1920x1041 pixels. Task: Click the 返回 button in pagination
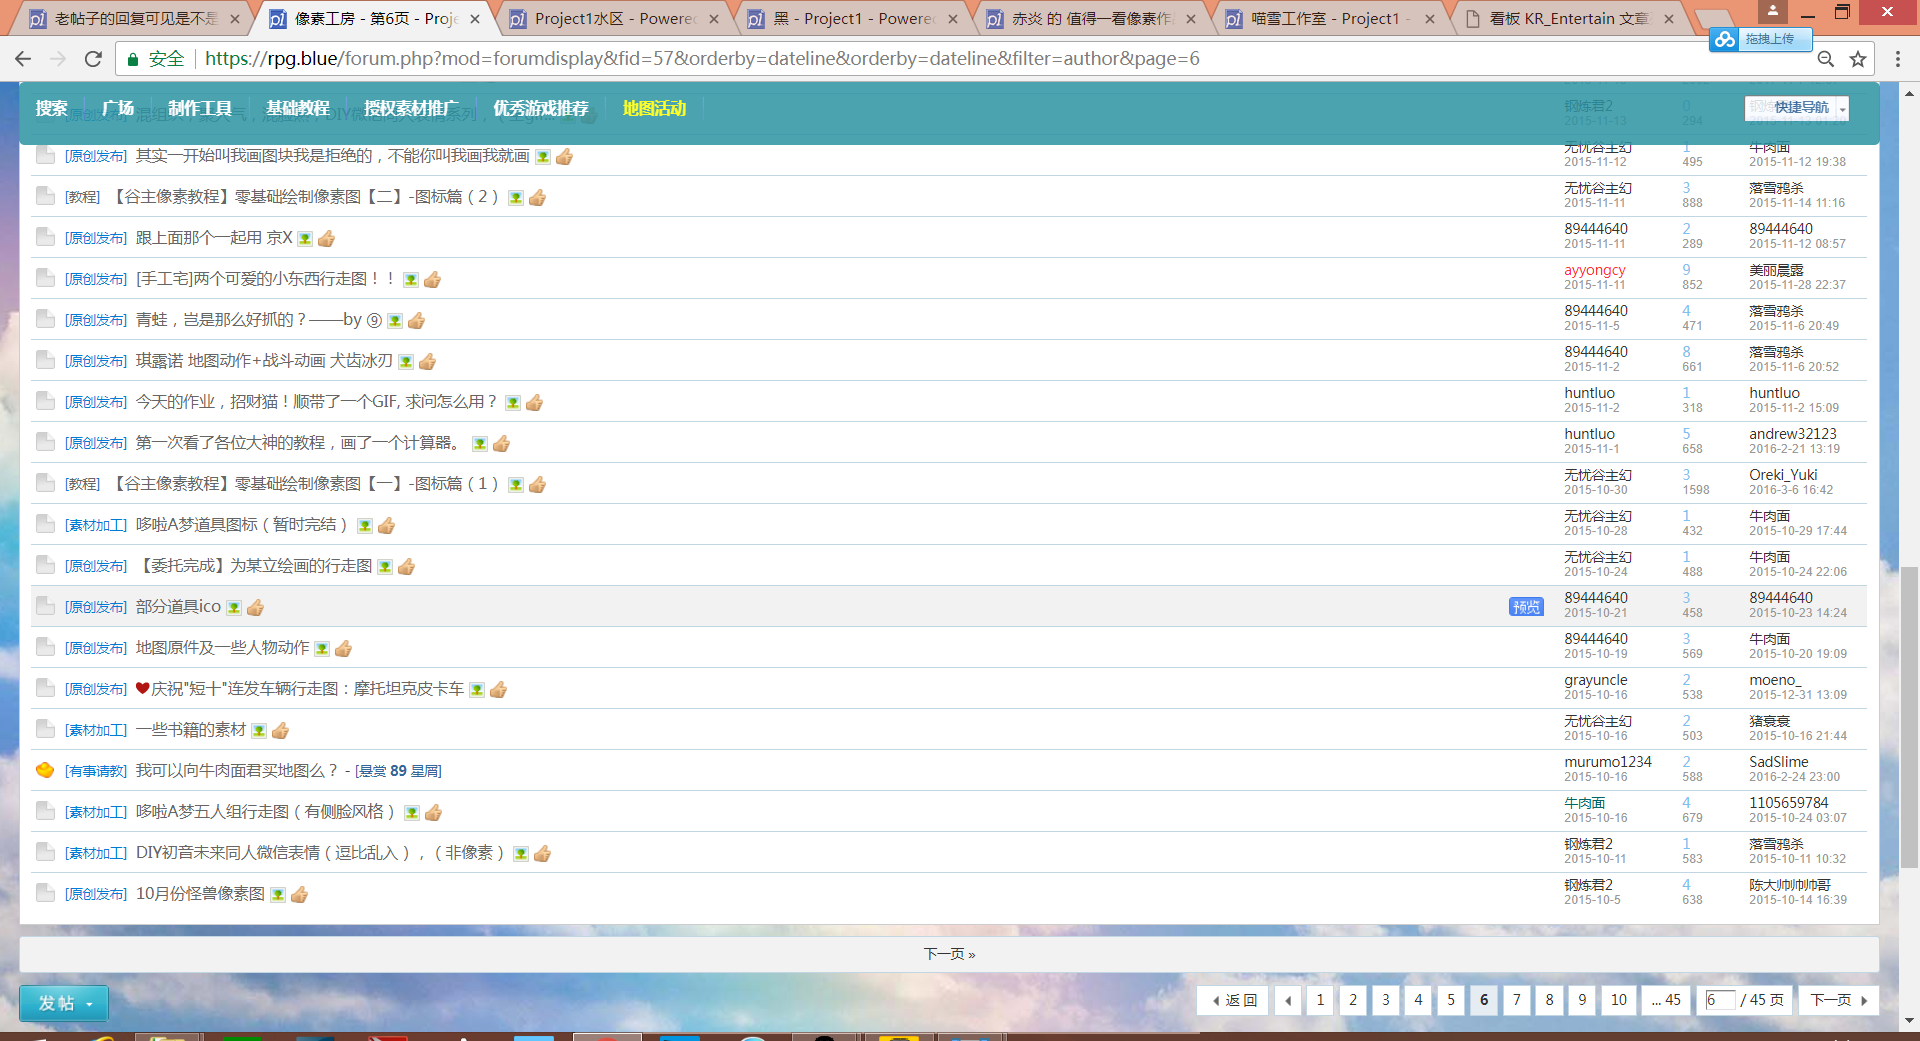tap(1233, 1000)
